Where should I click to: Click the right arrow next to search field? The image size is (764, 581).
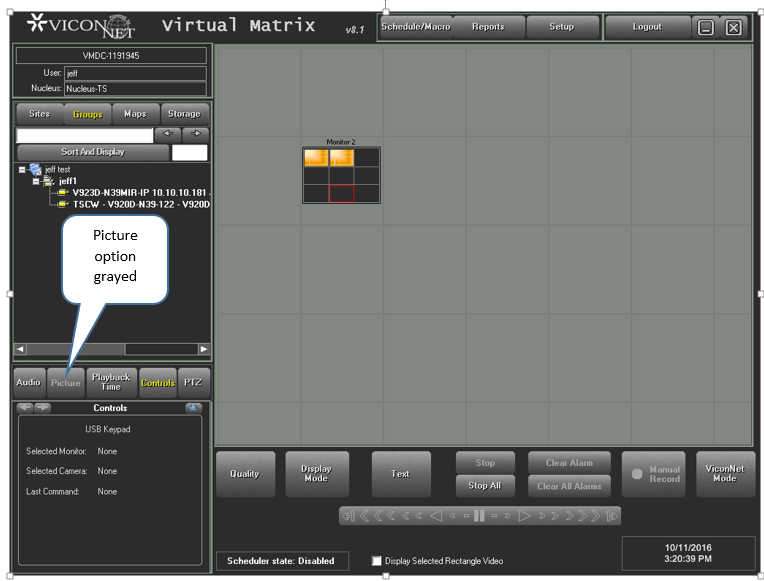(x=196, y=134)
